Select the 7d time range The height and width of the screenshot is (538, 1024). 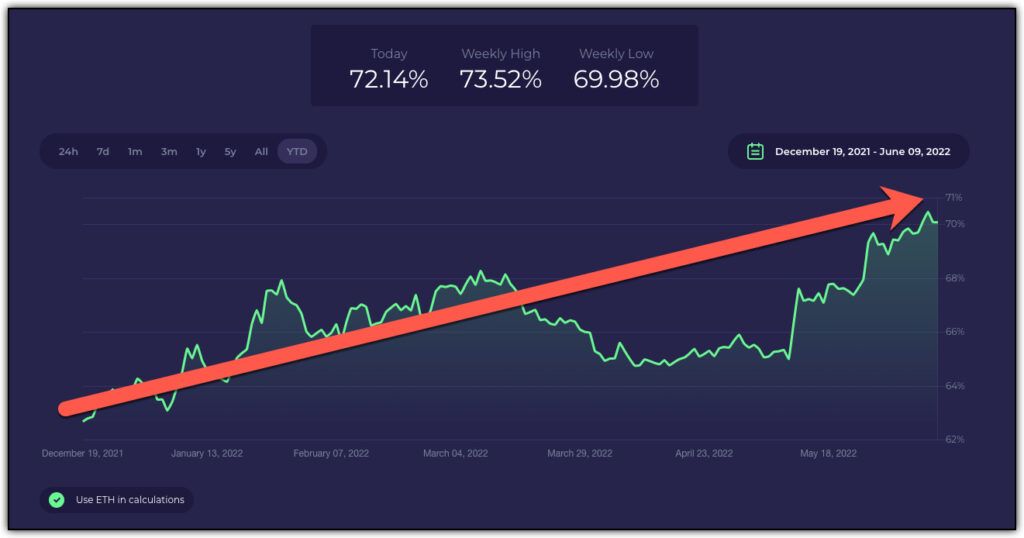[103, 151]
